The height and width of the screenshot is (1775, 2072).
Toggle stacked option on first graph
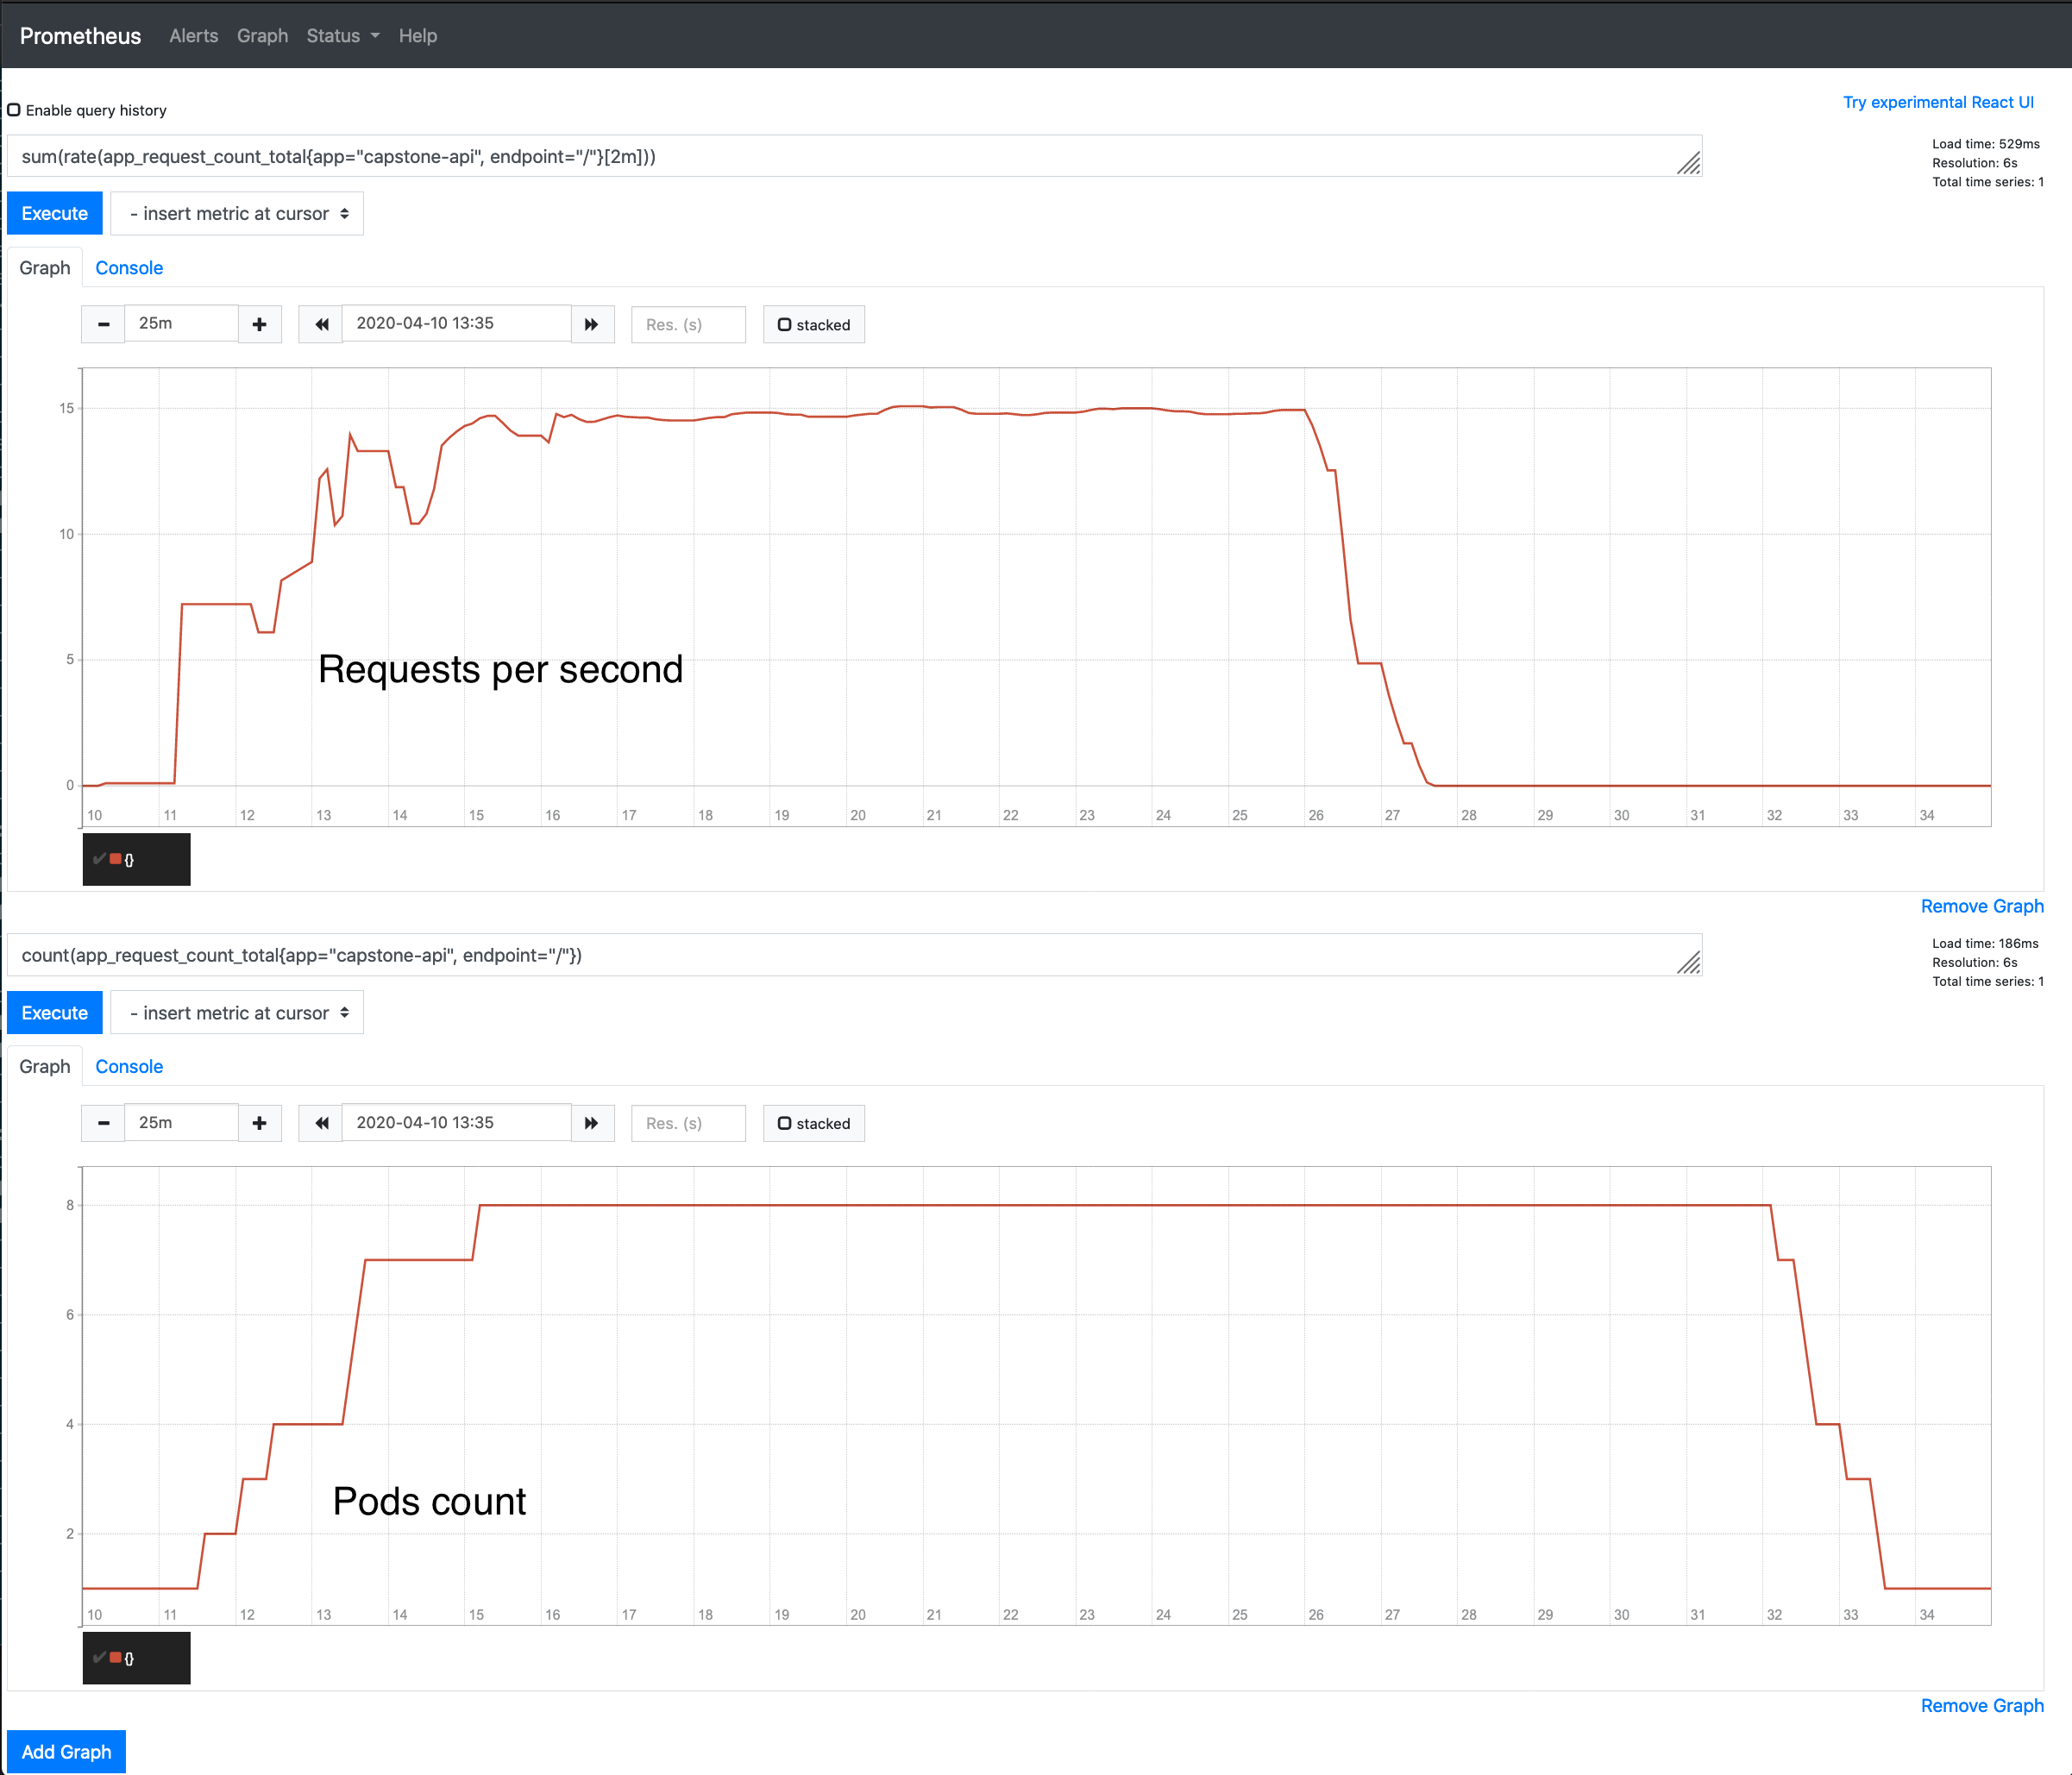[x=813, y=325]
